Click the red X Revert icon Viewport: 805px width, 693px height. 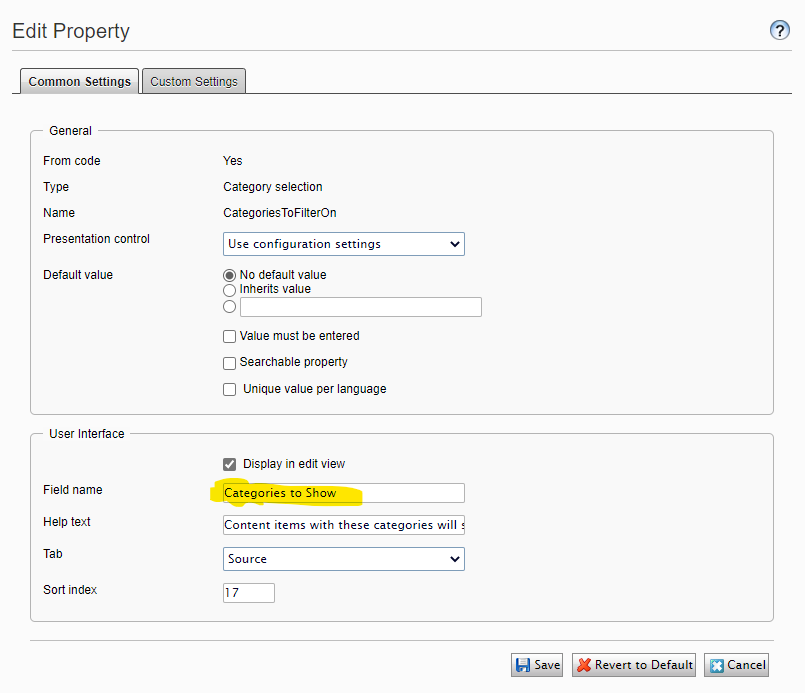point(583,665)
